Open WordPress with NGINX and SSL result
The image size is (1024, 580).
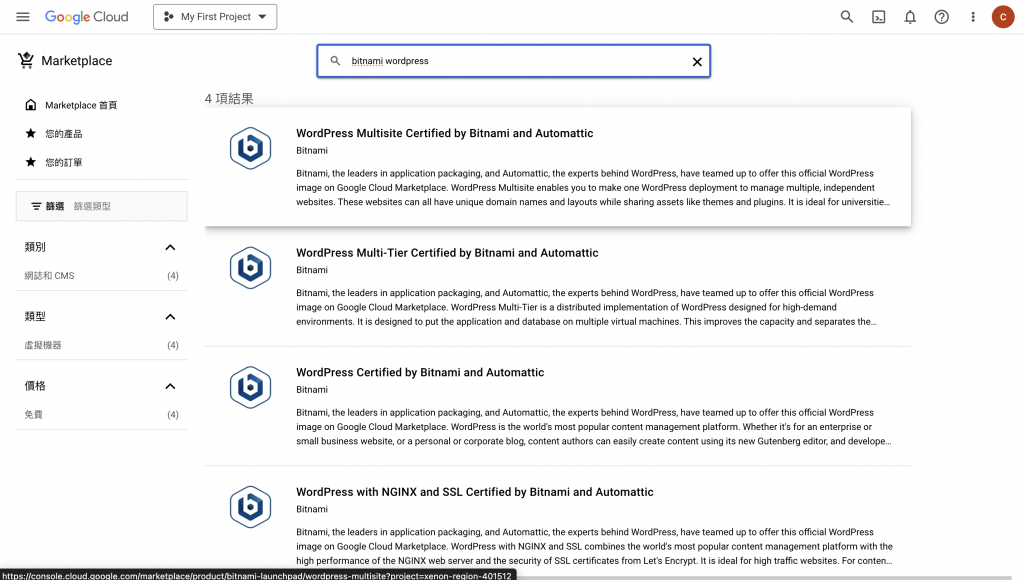point(475,492)
